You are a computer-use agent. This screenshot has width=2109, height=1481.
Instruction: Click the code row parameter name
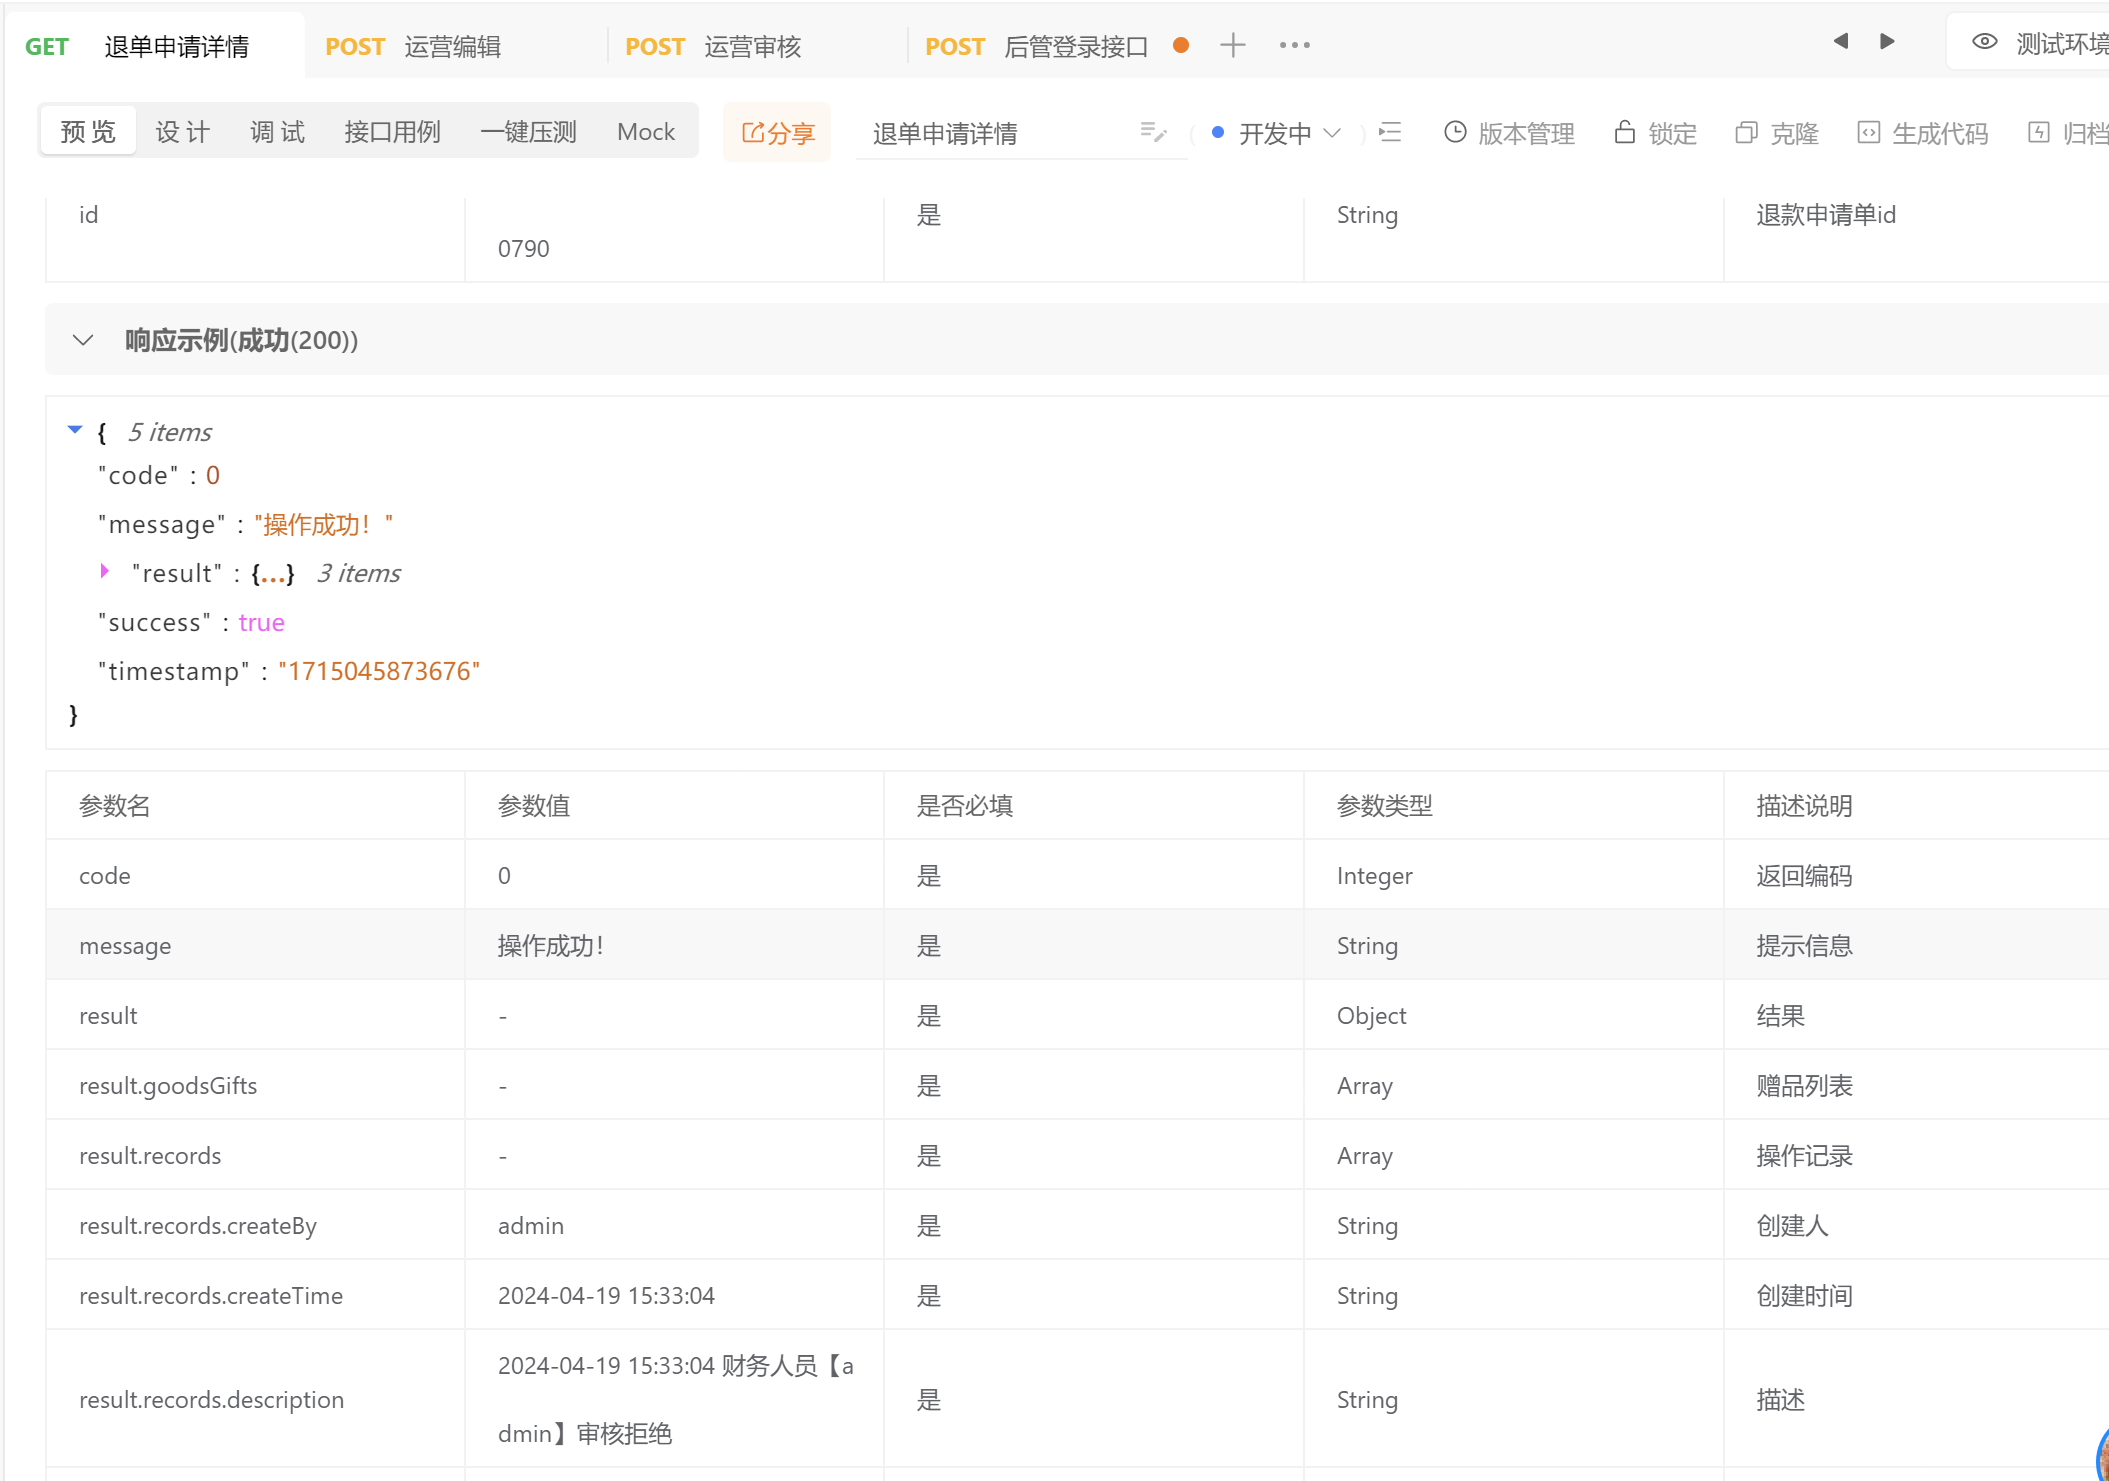point(105,875)
